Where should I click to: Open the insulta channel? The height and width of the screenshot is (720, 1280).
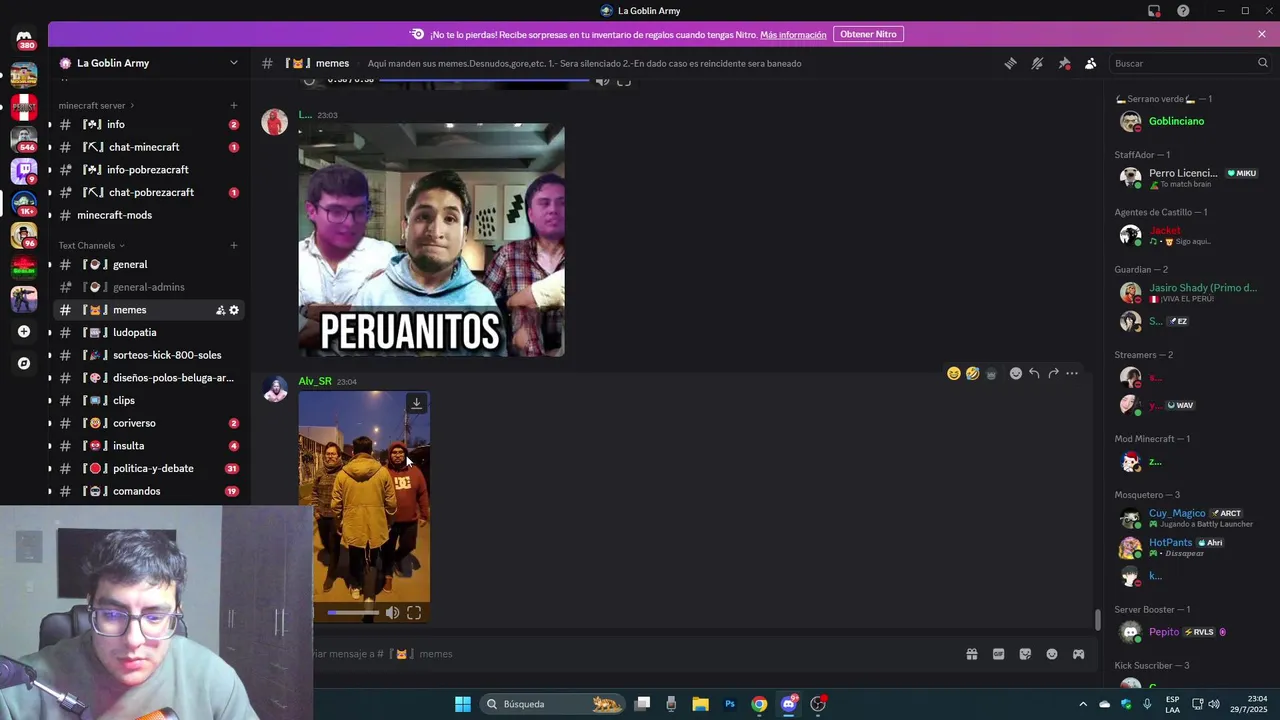148,446
